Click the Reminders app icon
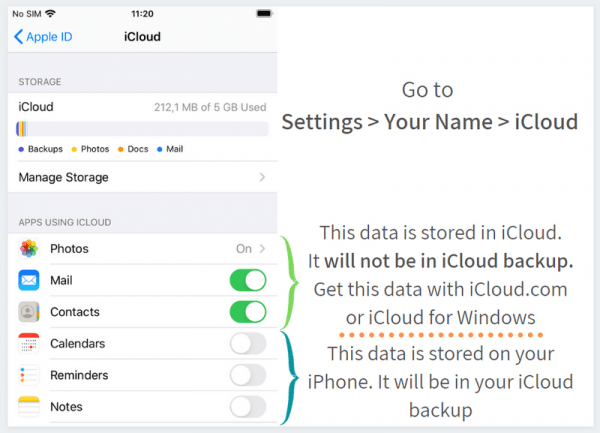The height and width of the screenshot is (433, 600). point(29,375)
